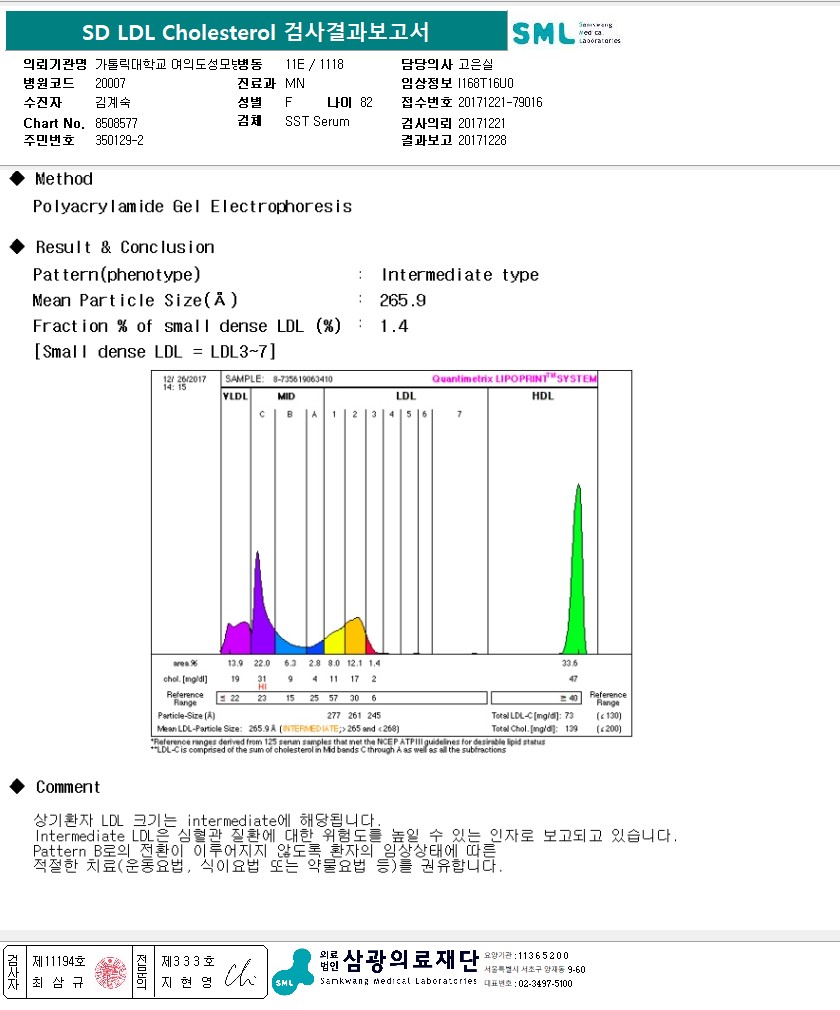
Task: Select the comment line beginning '상기환자 LDL 크기는'
Action: pos(207,821)
